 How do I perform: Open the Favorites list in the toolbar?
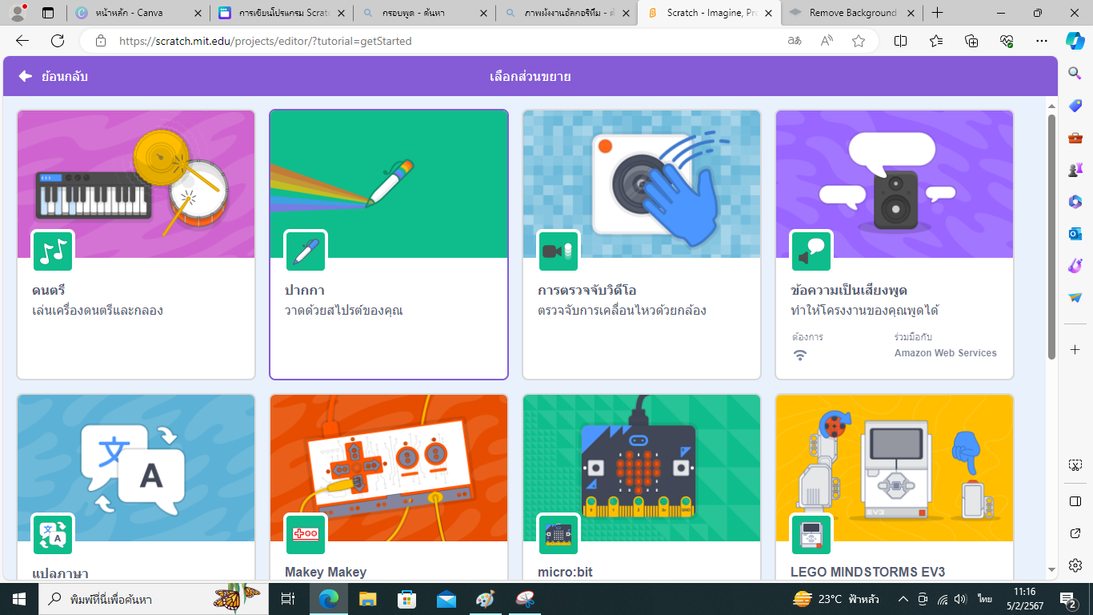(936, 41)
